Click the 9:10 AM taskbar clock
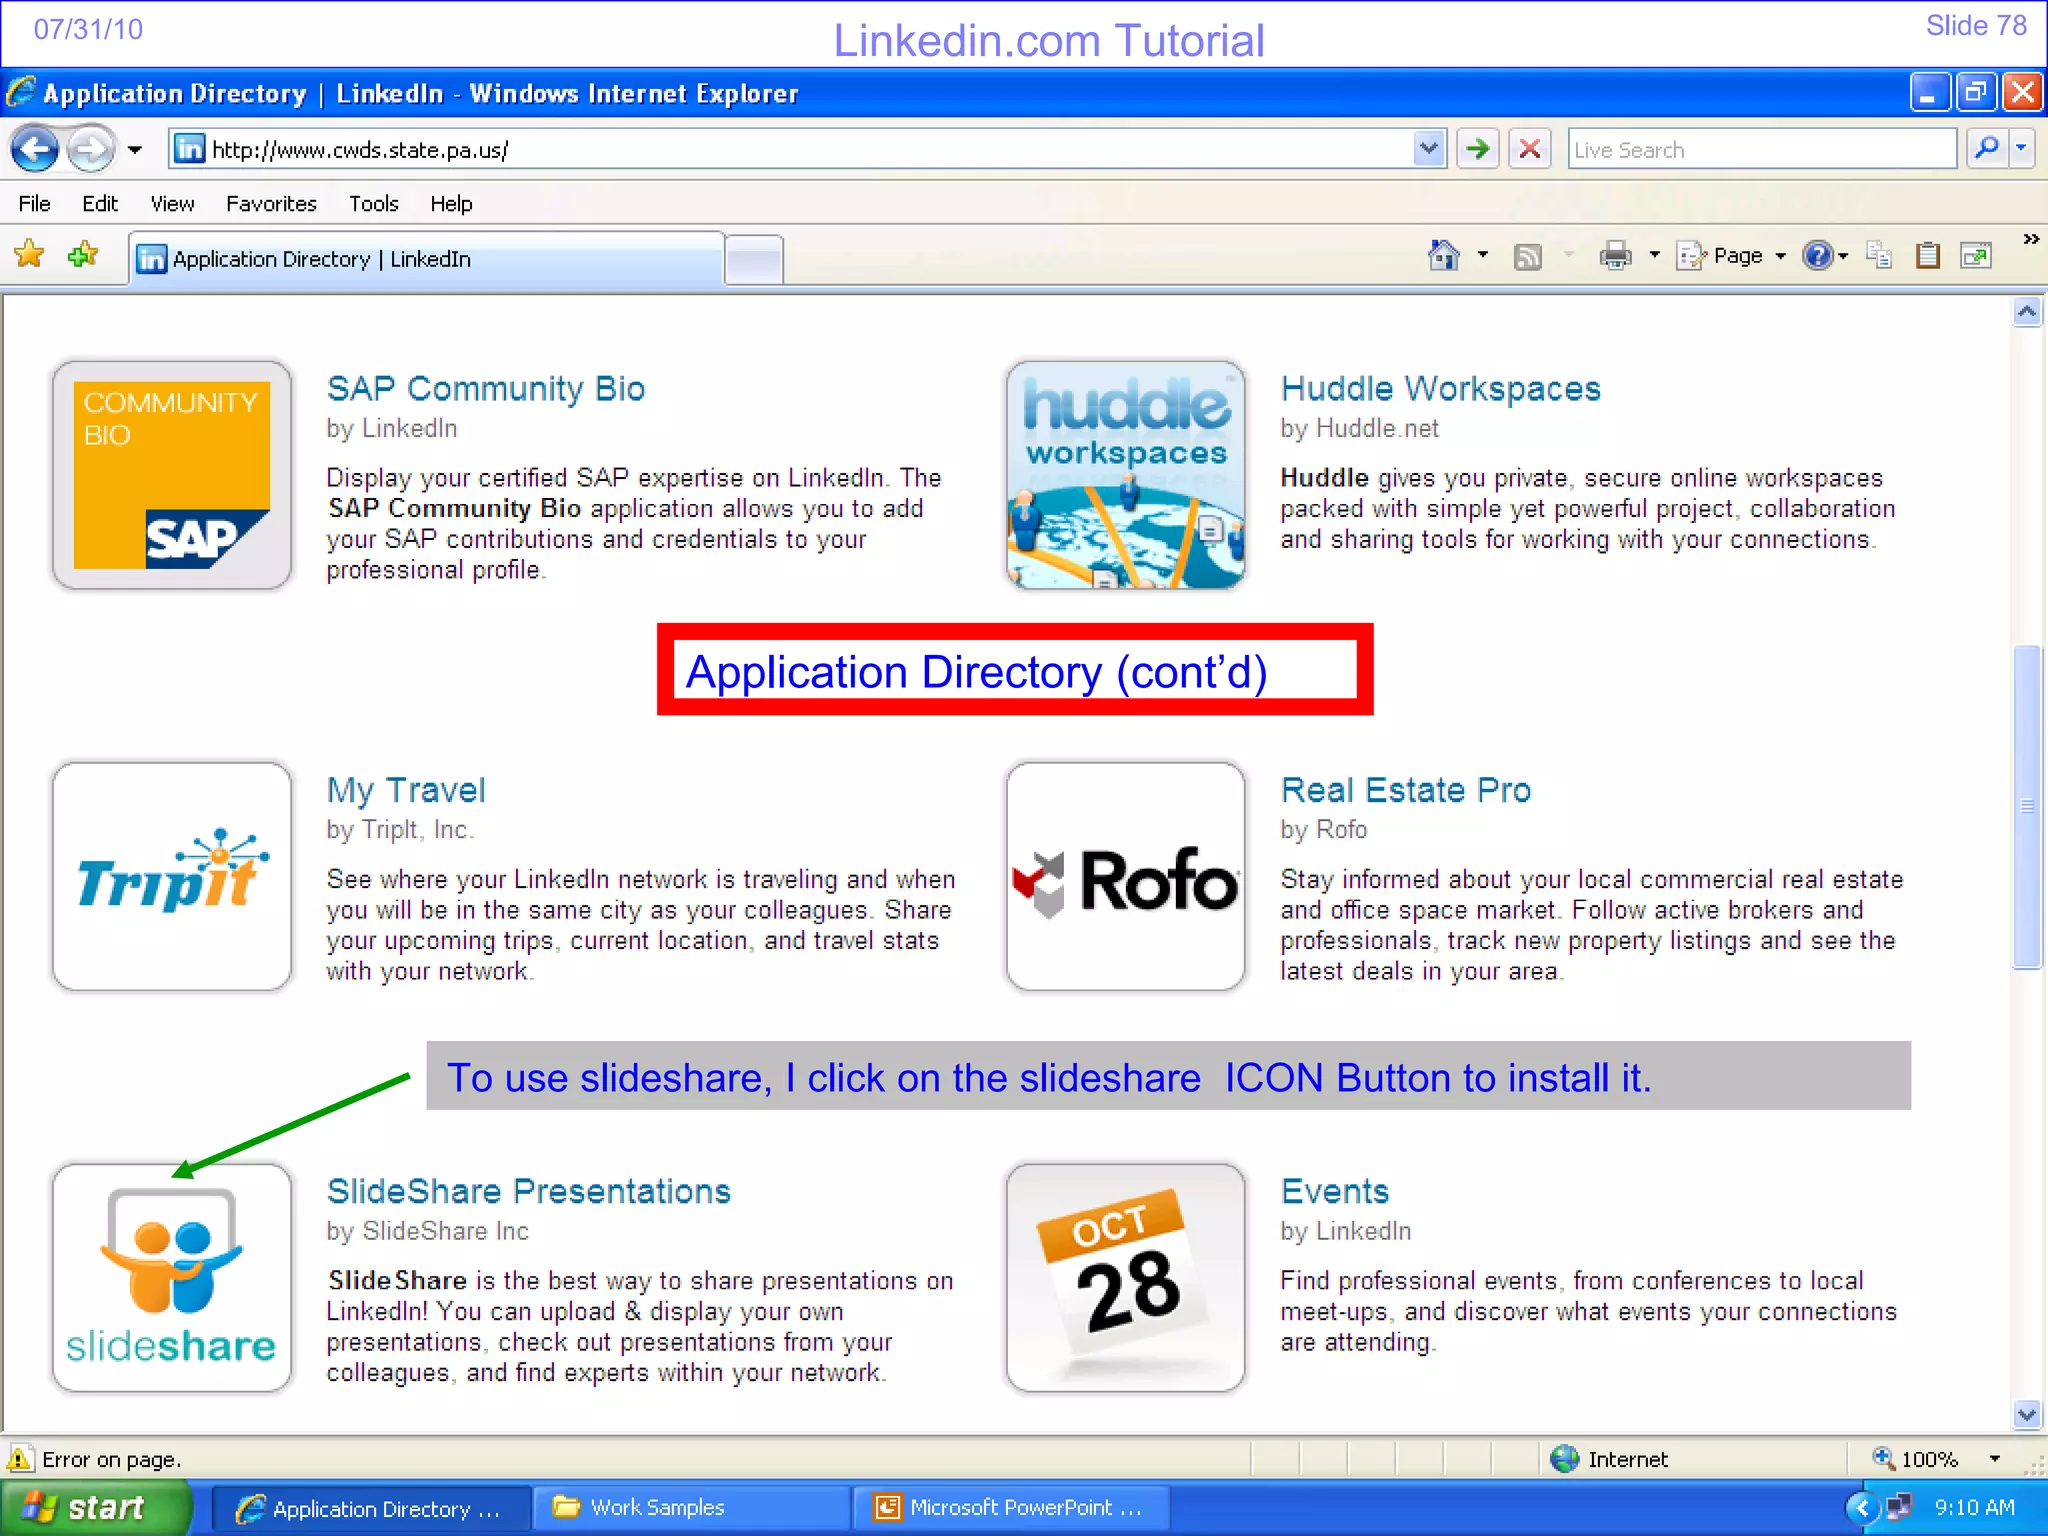This screenshot has height=1536, width=2048. [1974, 1508]
